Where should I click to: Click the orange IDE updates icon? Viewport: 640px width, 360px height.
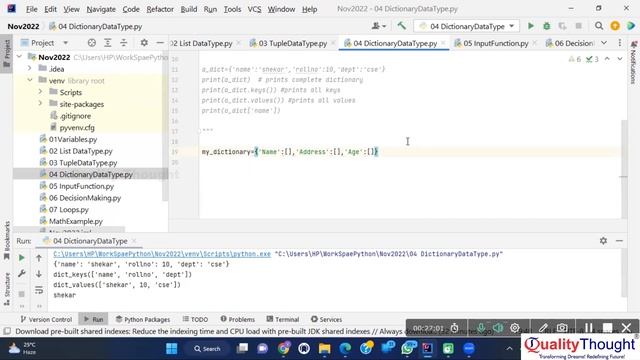(615, 26)
